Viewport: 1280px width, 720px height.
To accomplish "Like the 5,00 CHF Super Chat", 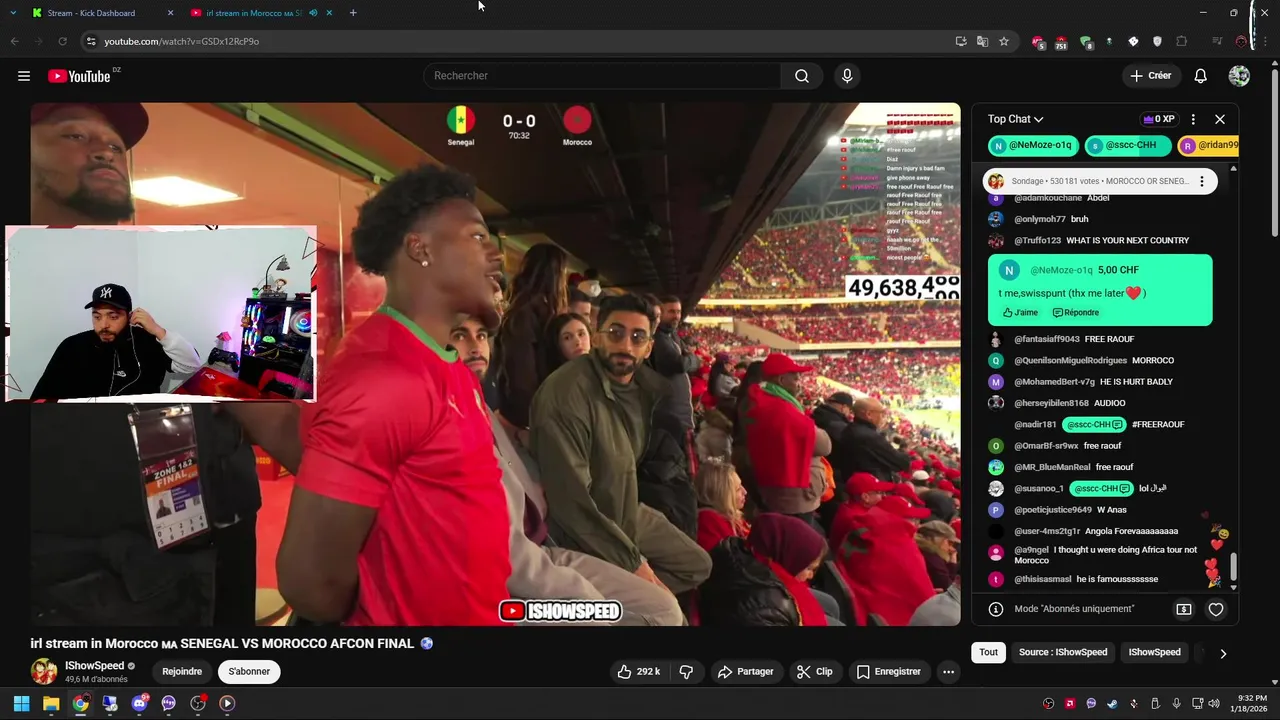I will click(1020, 313).
